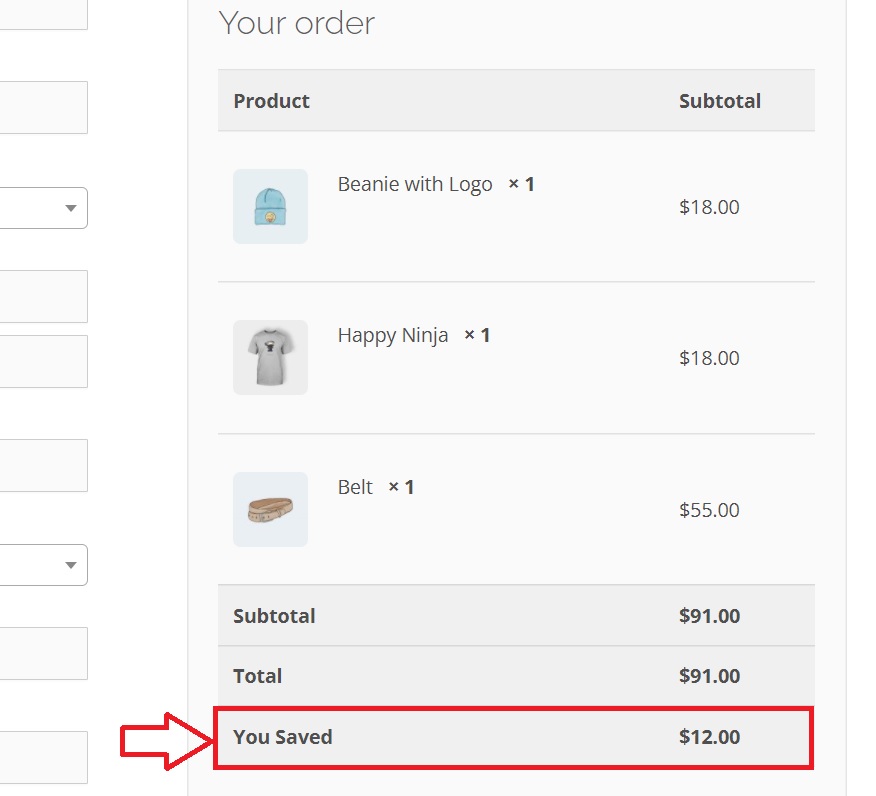
Task: Click the $12.00 saved amount
Action: 710,737
